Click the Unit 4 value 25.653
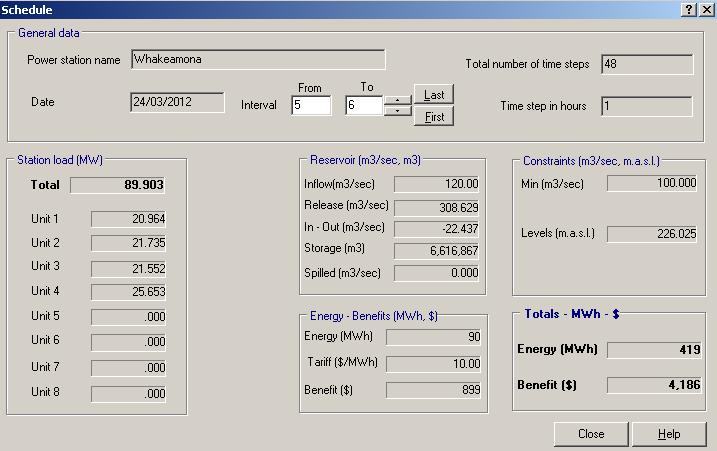The image size is (717, 451). [128, 292]
